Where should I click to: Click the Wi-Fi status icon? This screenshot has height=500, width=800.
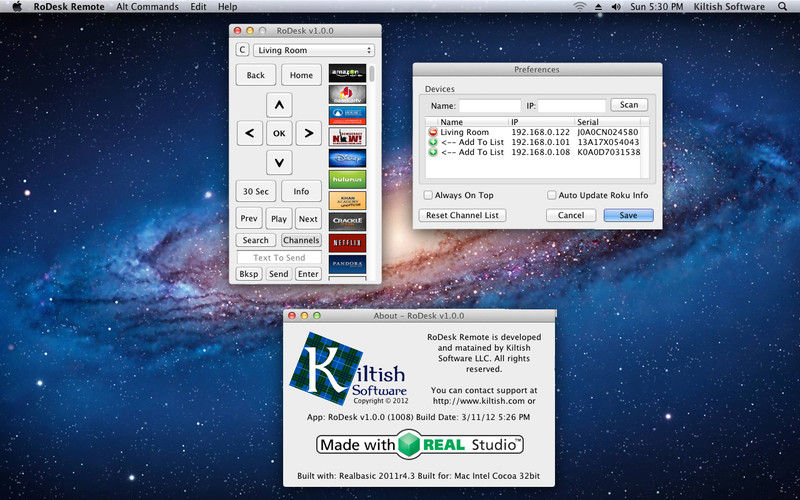(579, 7)
